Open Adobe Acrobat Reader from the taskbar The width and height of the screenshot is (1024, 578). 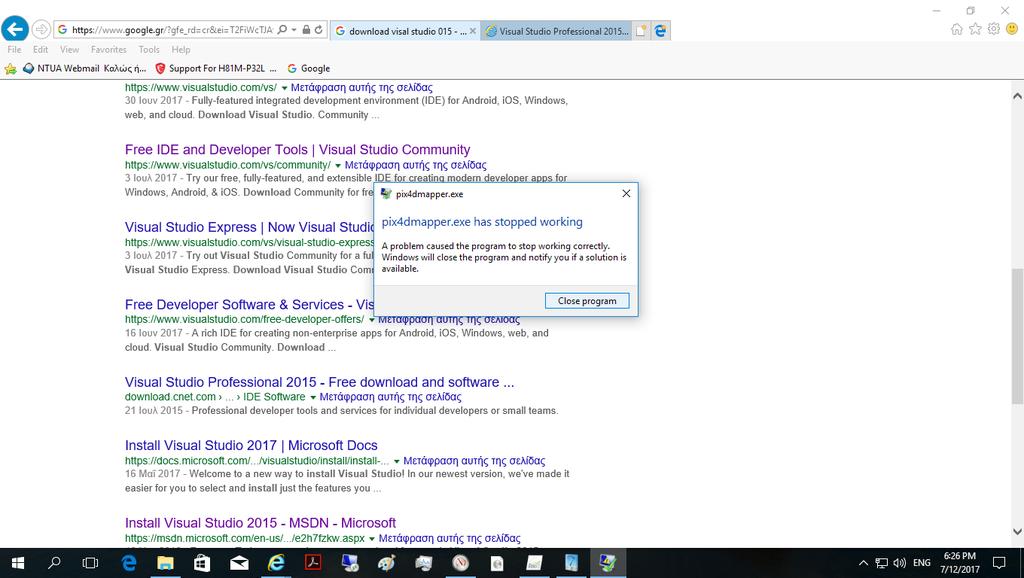pyautogui.click(x=313, y=563)
